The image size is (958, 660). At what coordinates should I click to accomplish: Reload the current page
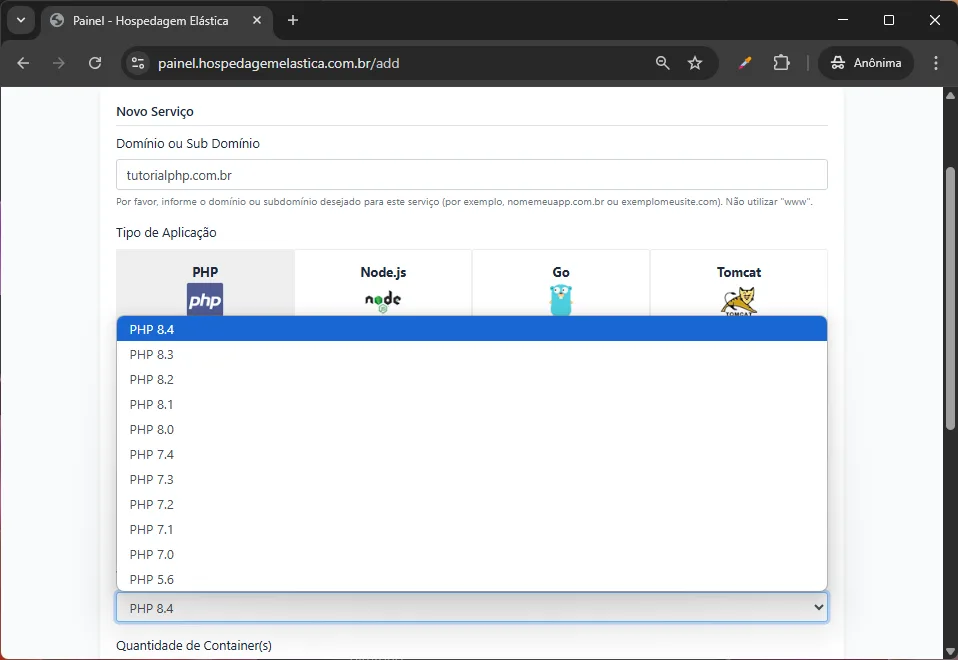[x=95, y=63]
